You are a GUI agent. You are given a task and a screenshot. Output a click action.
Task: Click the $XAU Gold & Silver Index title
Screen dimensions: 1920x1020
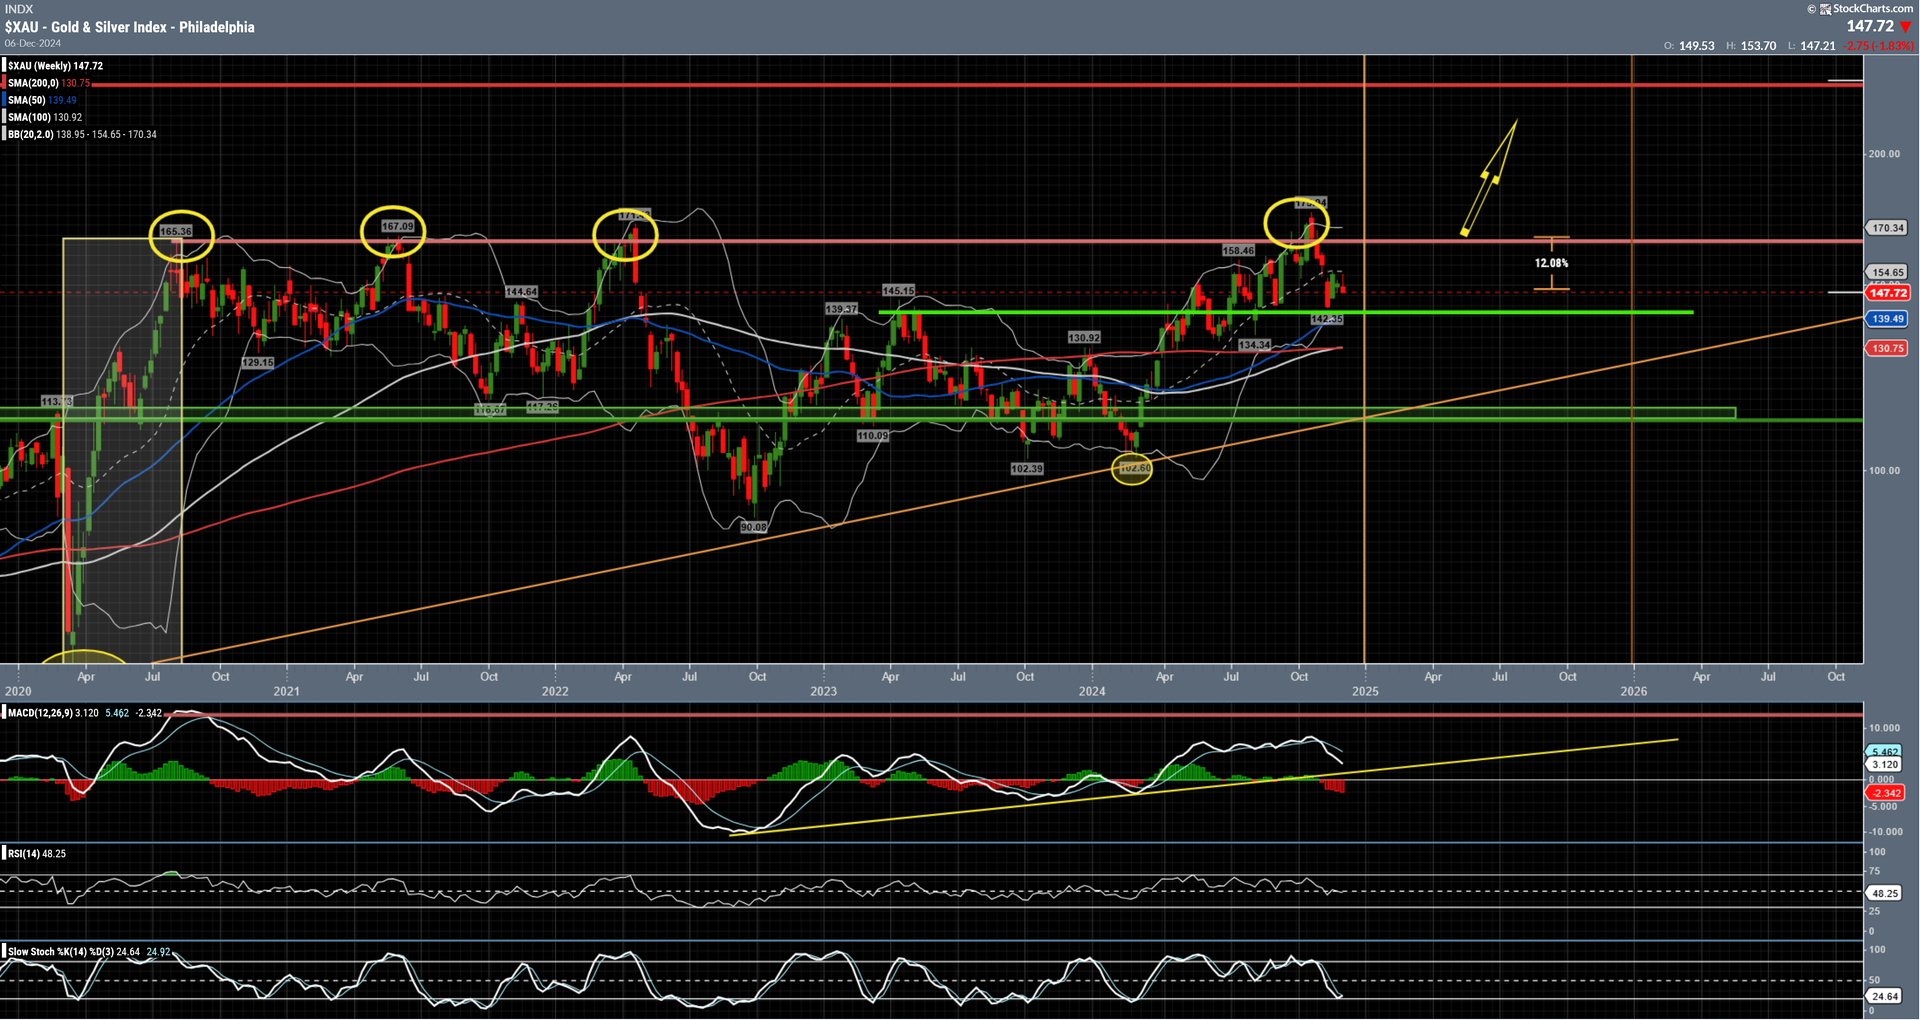[129, 27]
